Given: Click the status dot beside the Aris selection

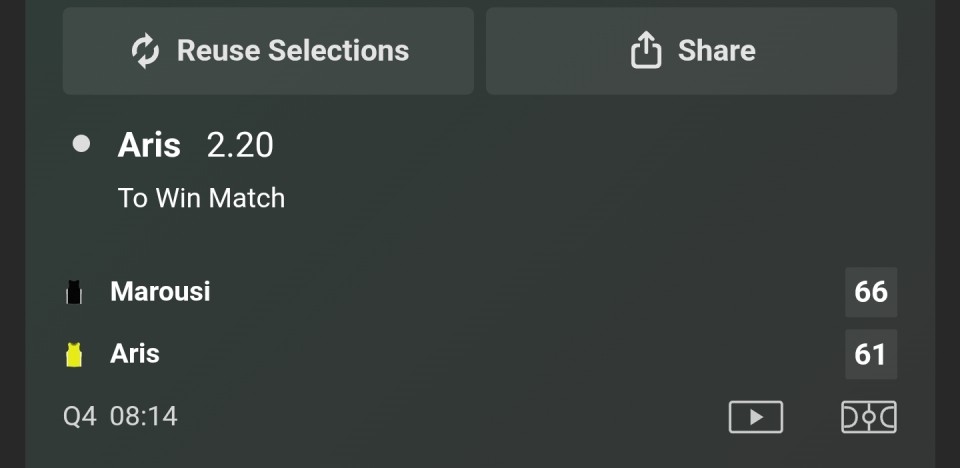Looking at the screenshot, I should tap(81, 145).
